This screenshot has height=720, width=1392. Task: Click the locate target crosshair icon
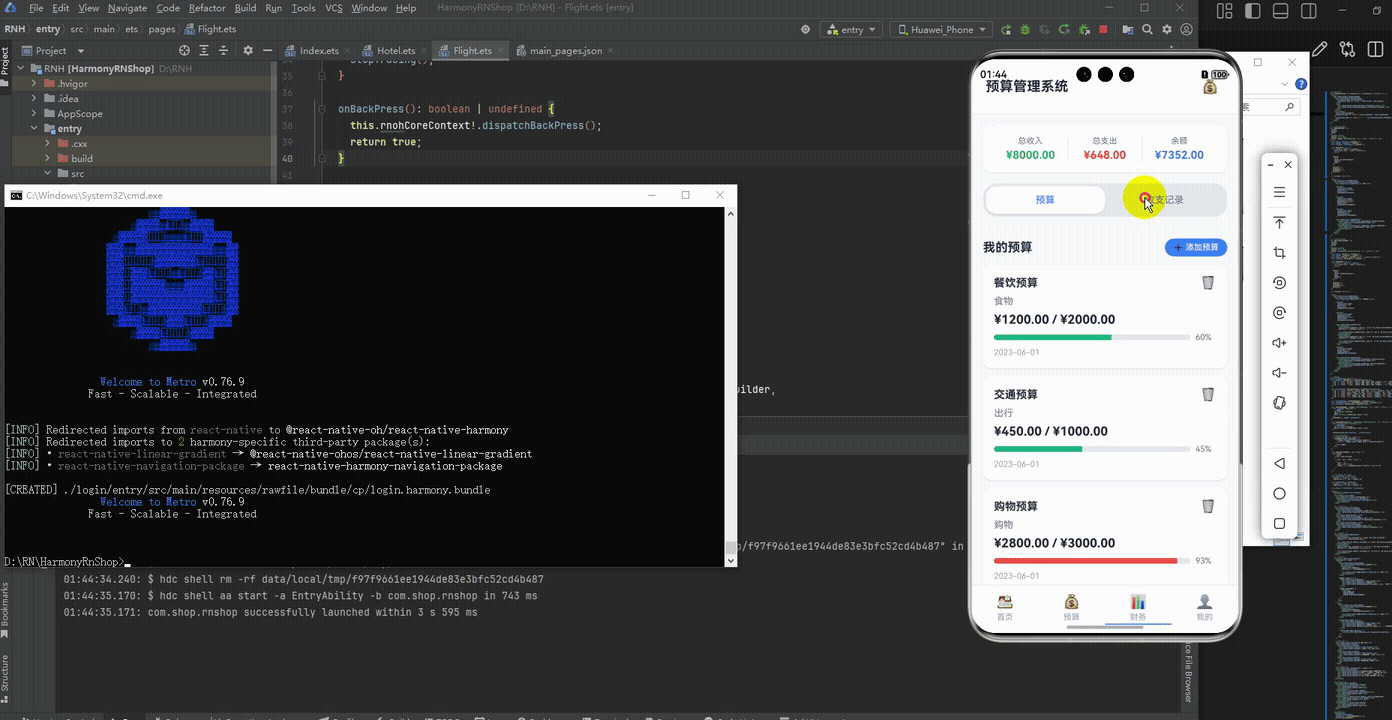click(x=805, y=30)
